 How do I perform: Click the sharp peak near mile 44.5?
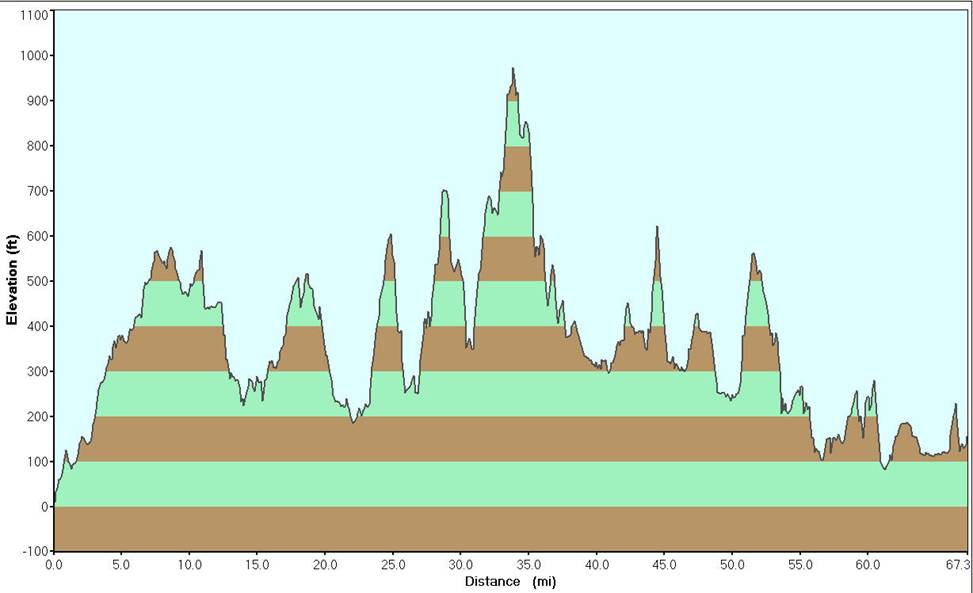tap(657, 228)
